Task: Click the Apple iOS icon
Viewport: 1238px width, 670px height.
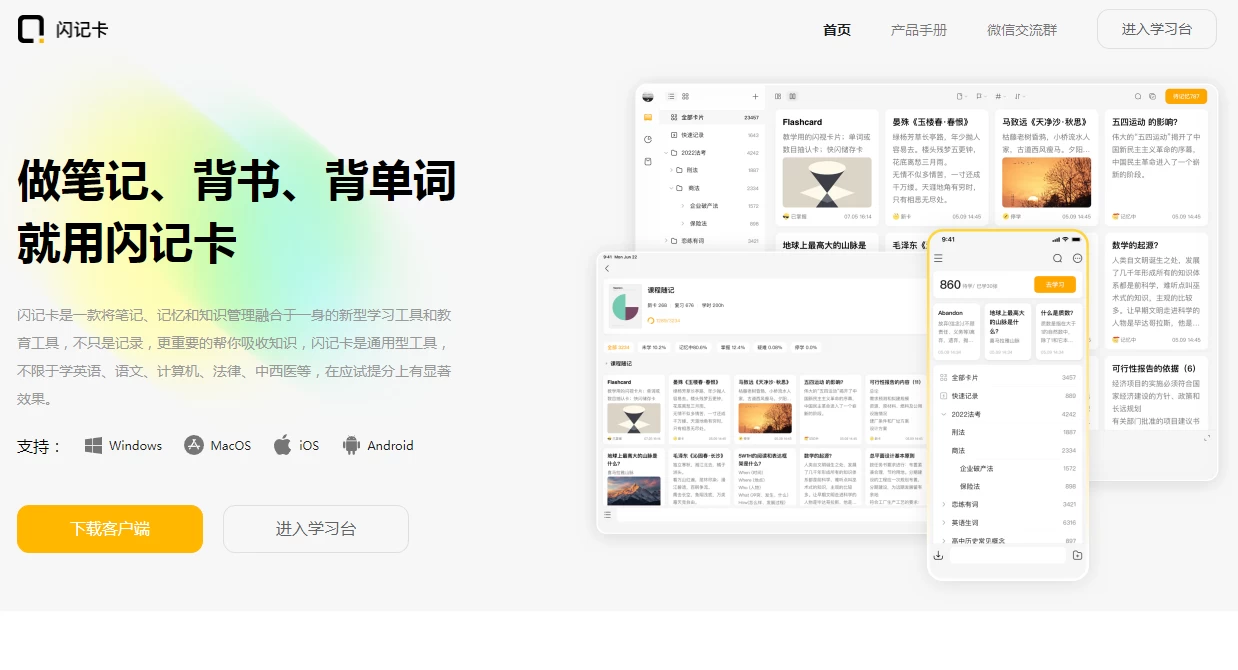Action: (283, 445)
